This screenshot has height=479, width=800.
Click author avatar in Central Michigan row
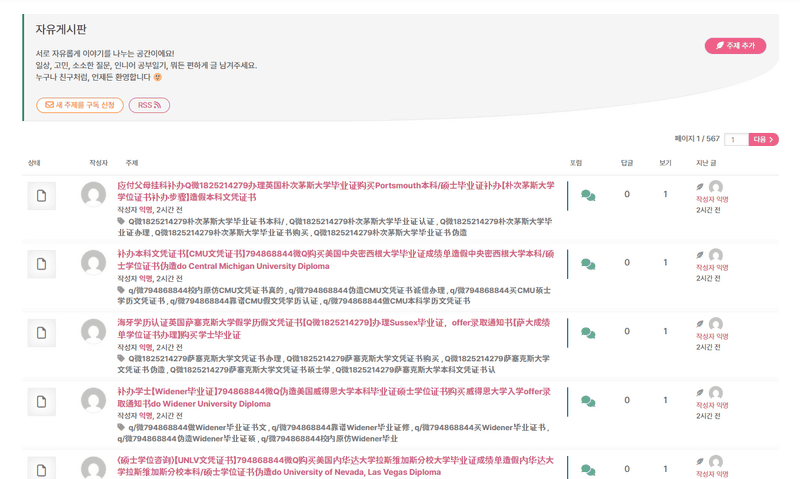[93, 263]
